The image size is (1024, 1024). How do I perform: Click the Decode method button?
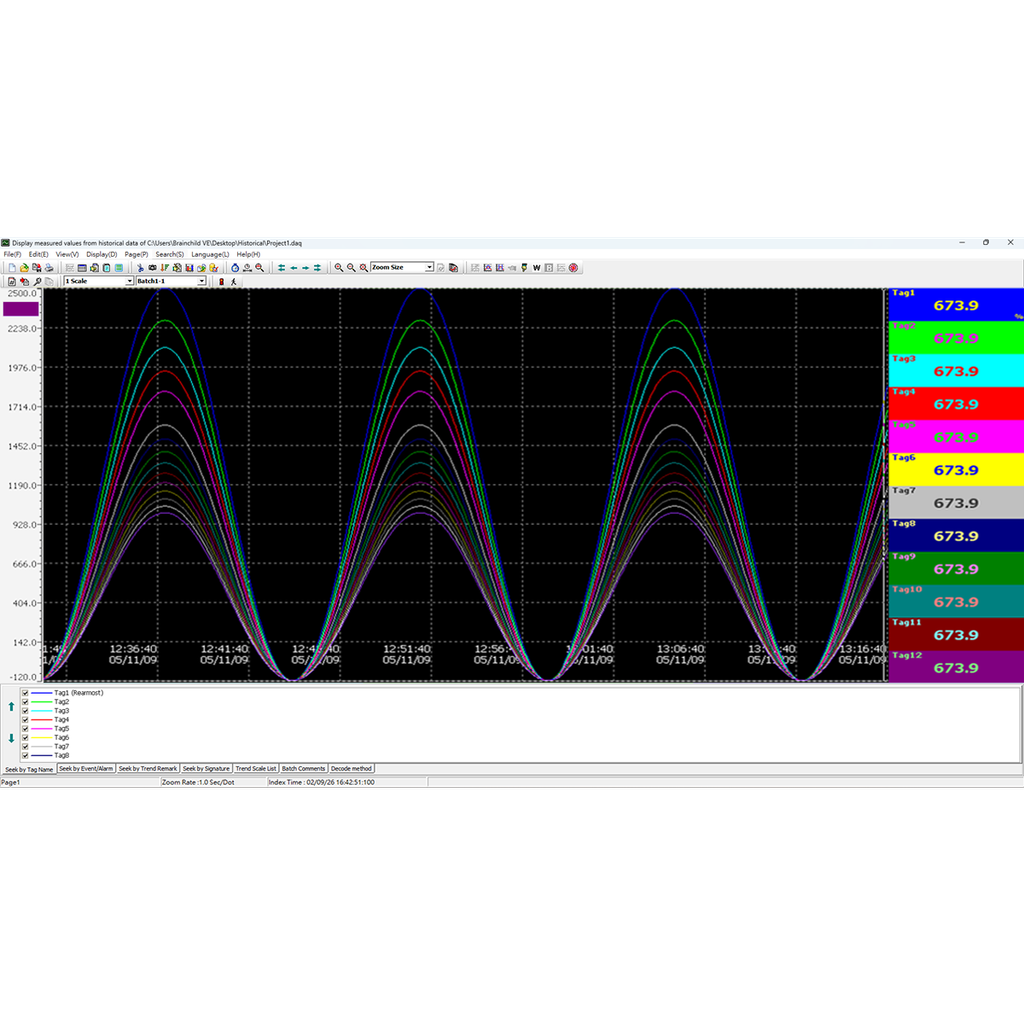352,768
